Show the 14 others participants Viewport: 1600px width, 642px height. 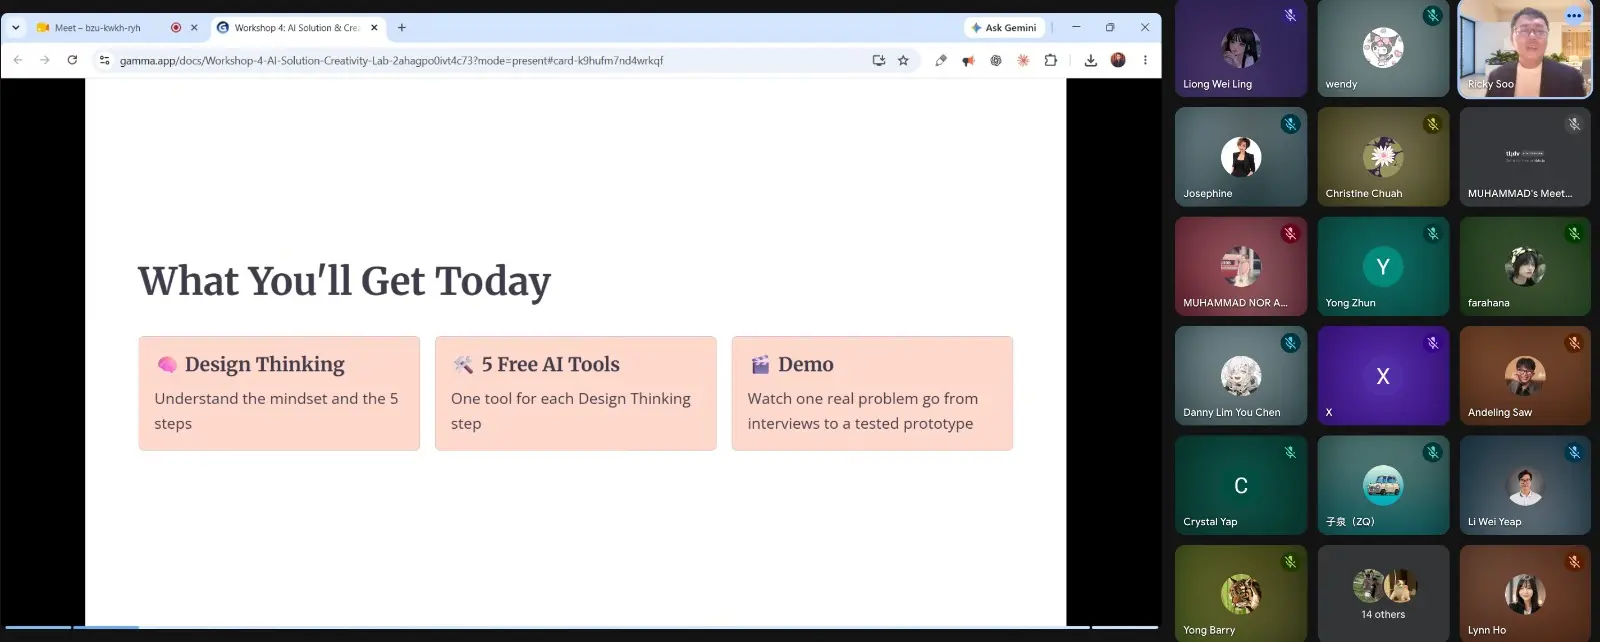point(1383,593)
